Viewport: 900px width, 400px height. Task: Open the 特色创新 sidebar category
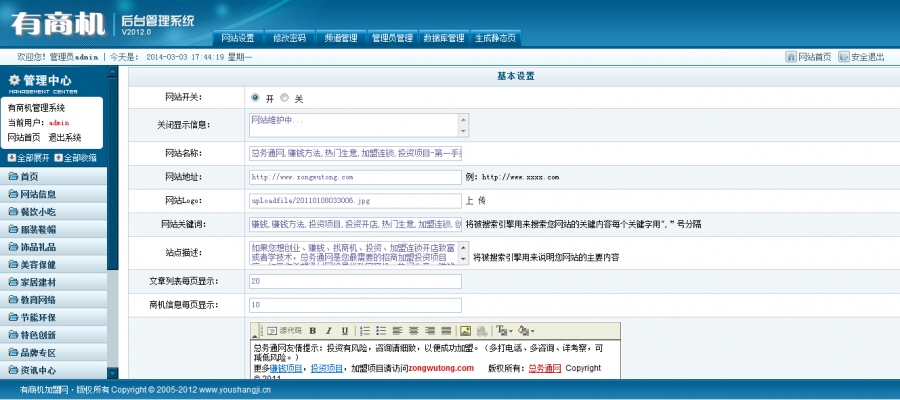53,335
